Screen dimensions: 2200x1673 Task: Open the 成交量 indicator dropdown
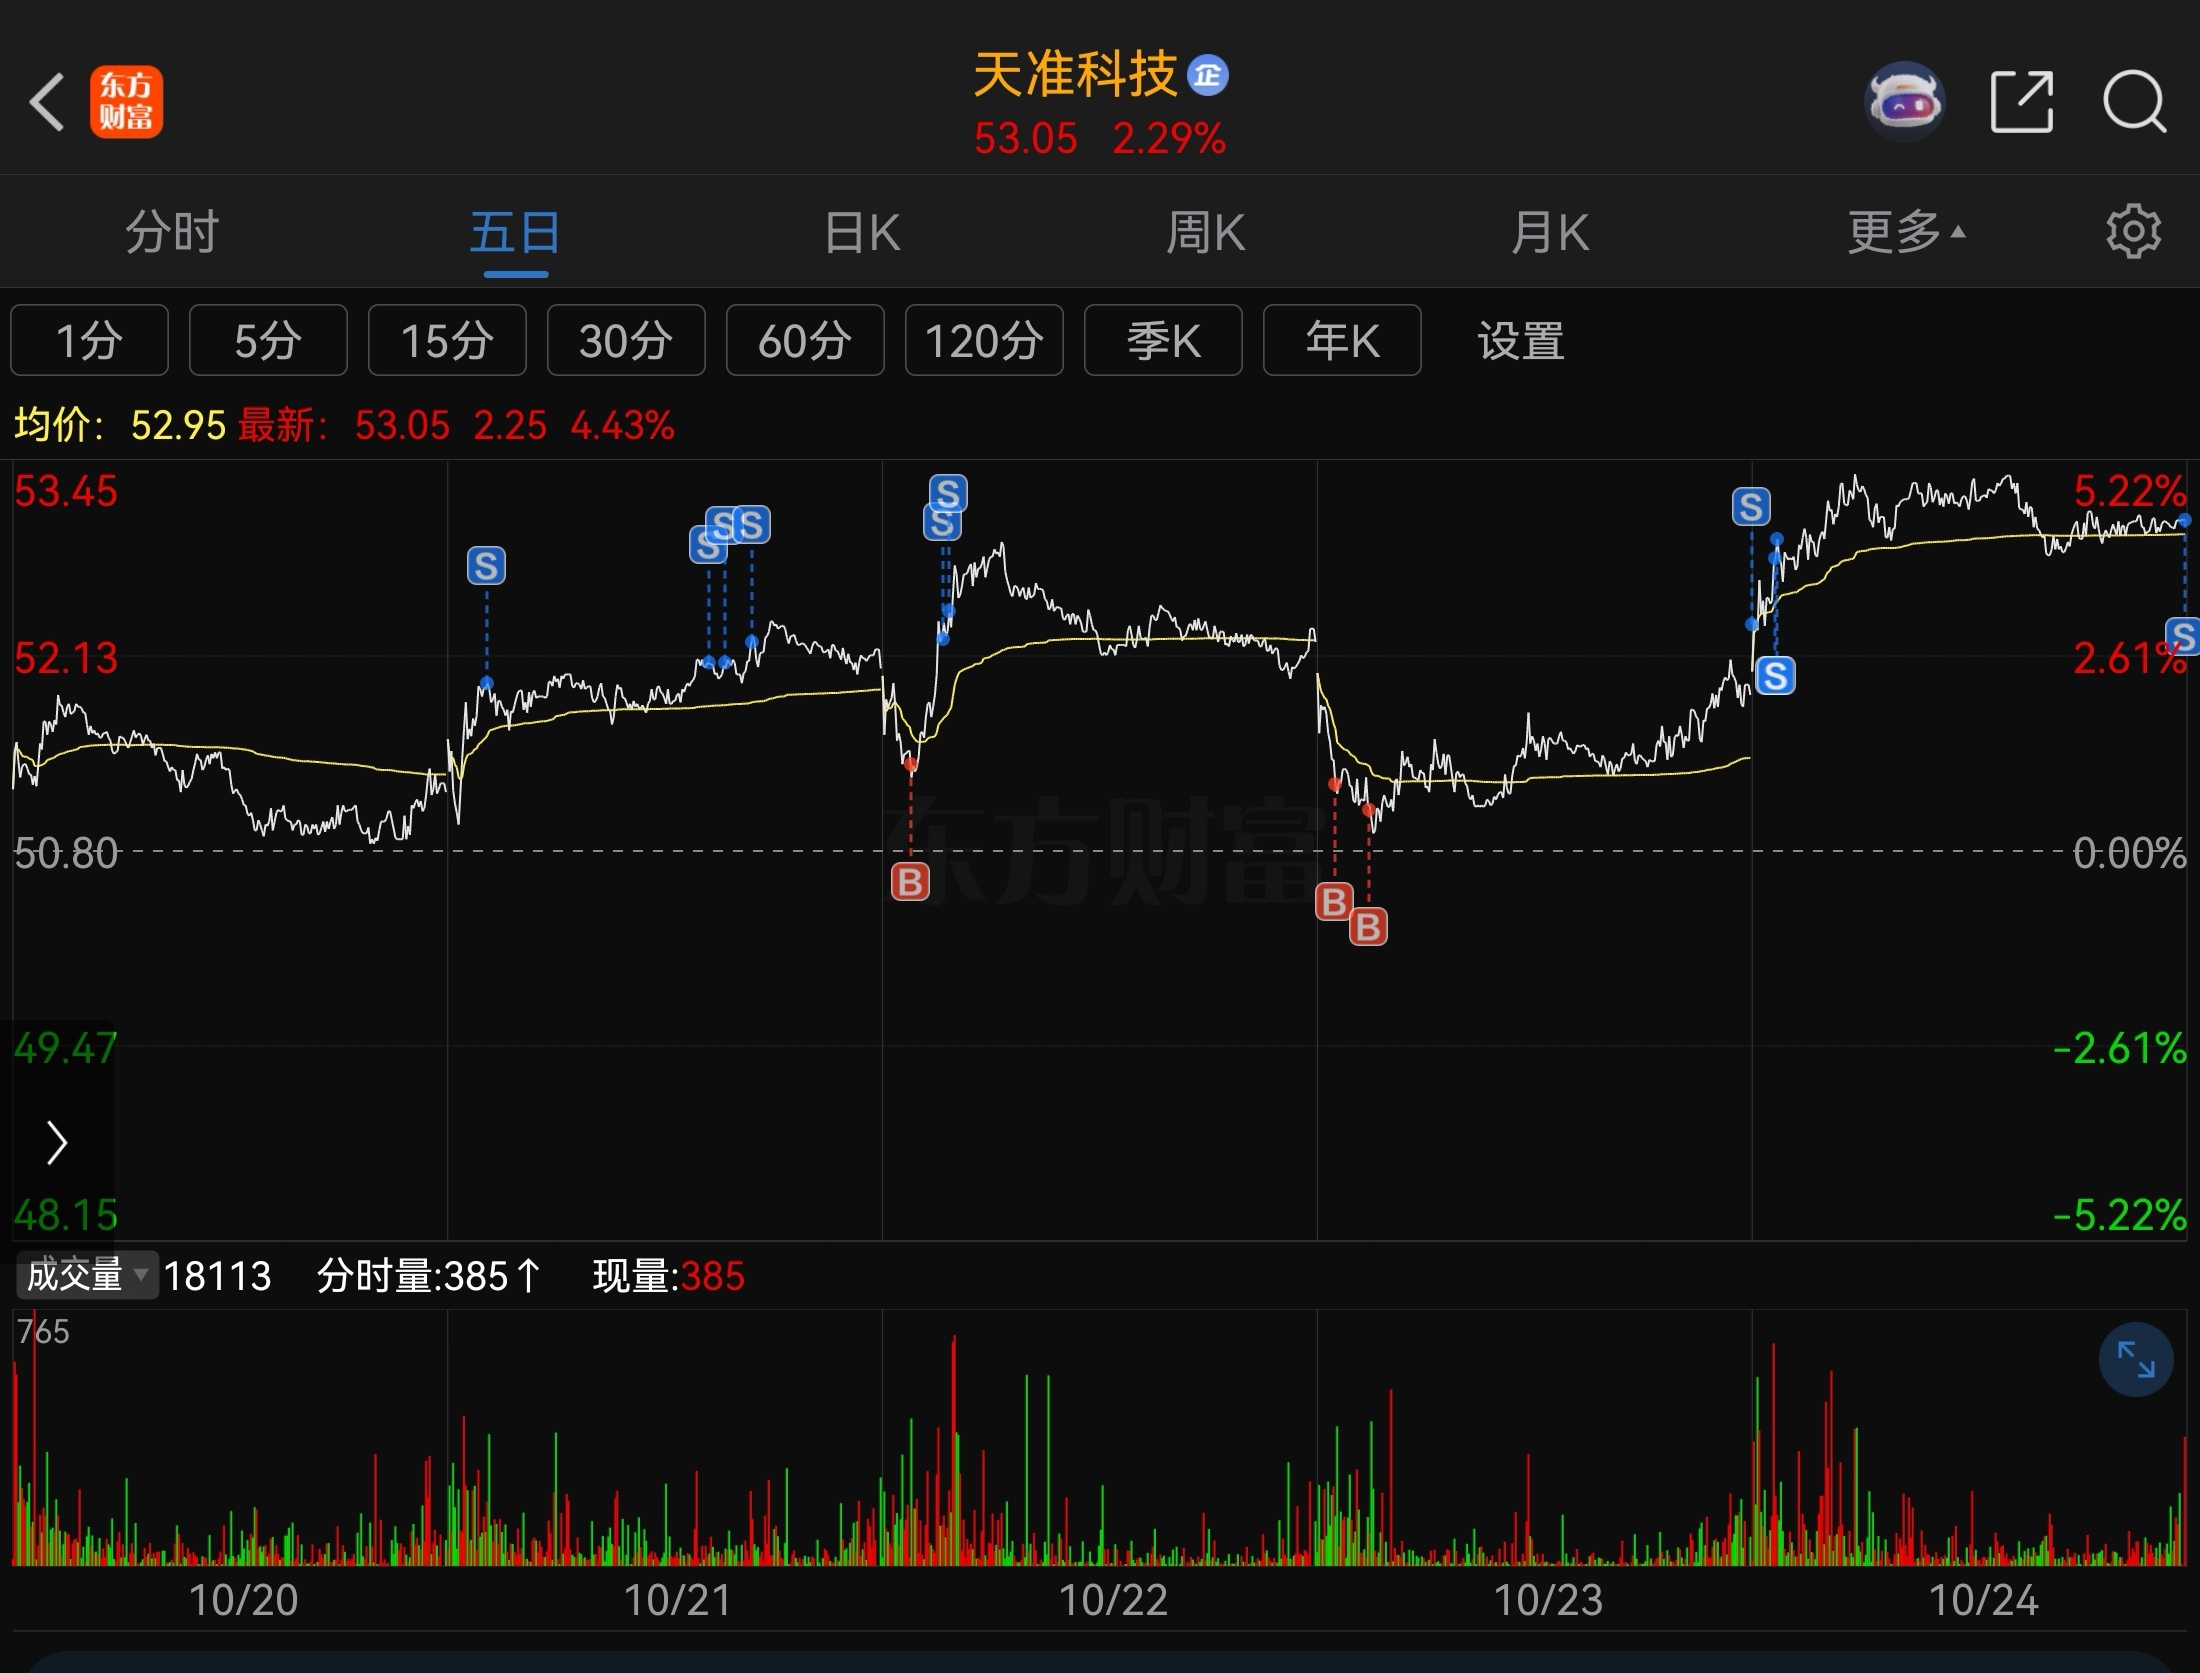tap(87, 1276)
